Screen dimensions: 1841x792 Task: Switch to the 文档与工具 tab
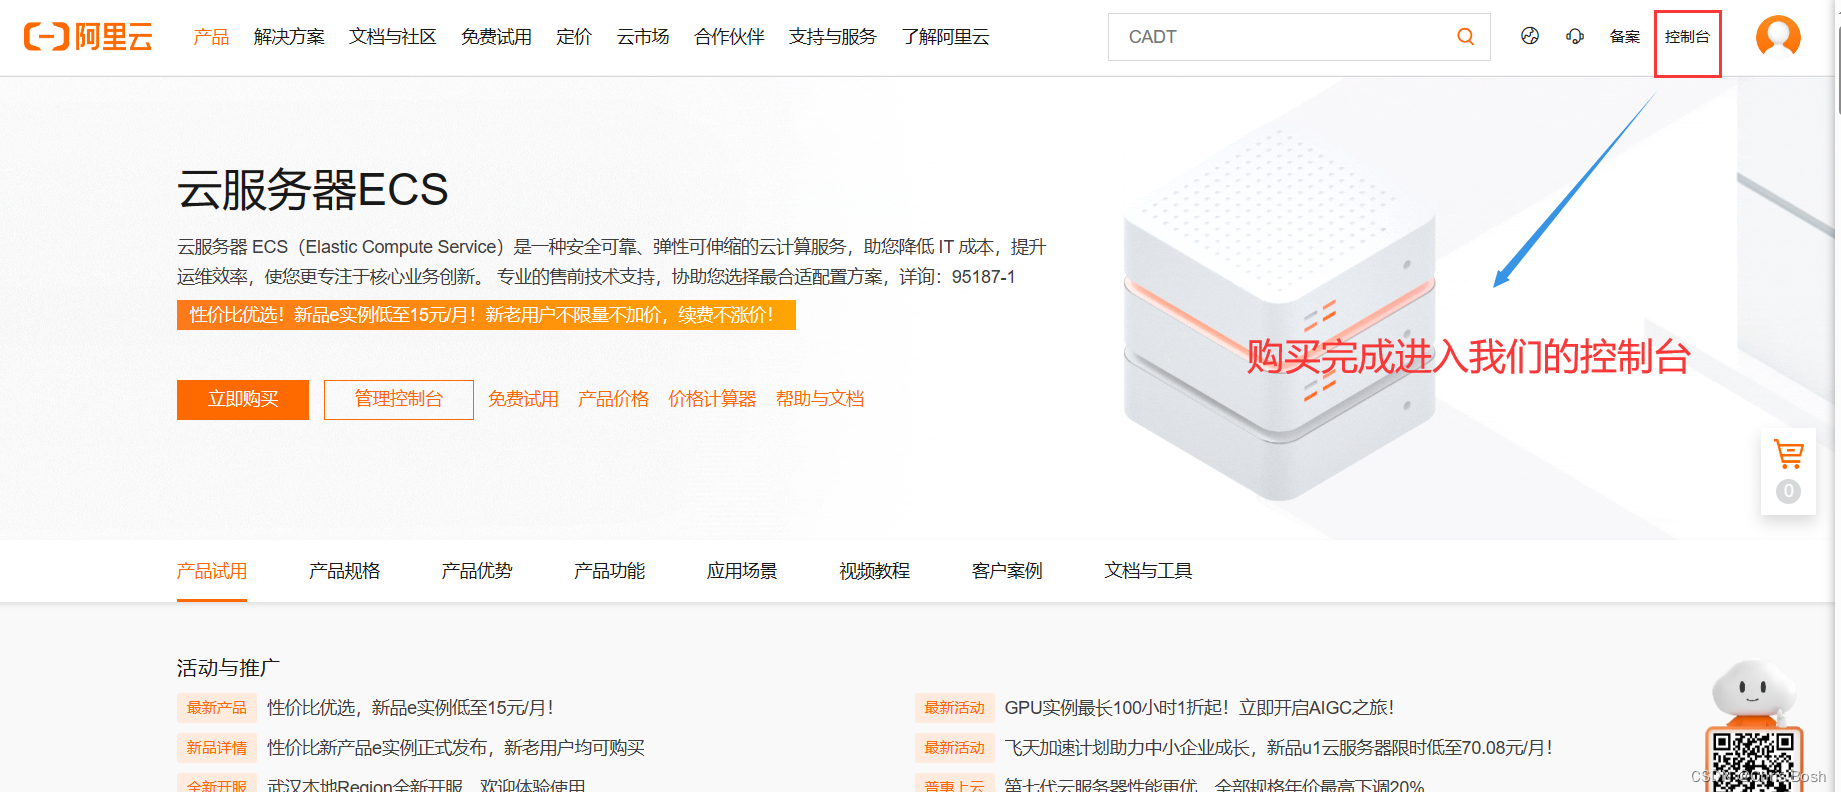pyautogui.click(x=1148, y=571)
